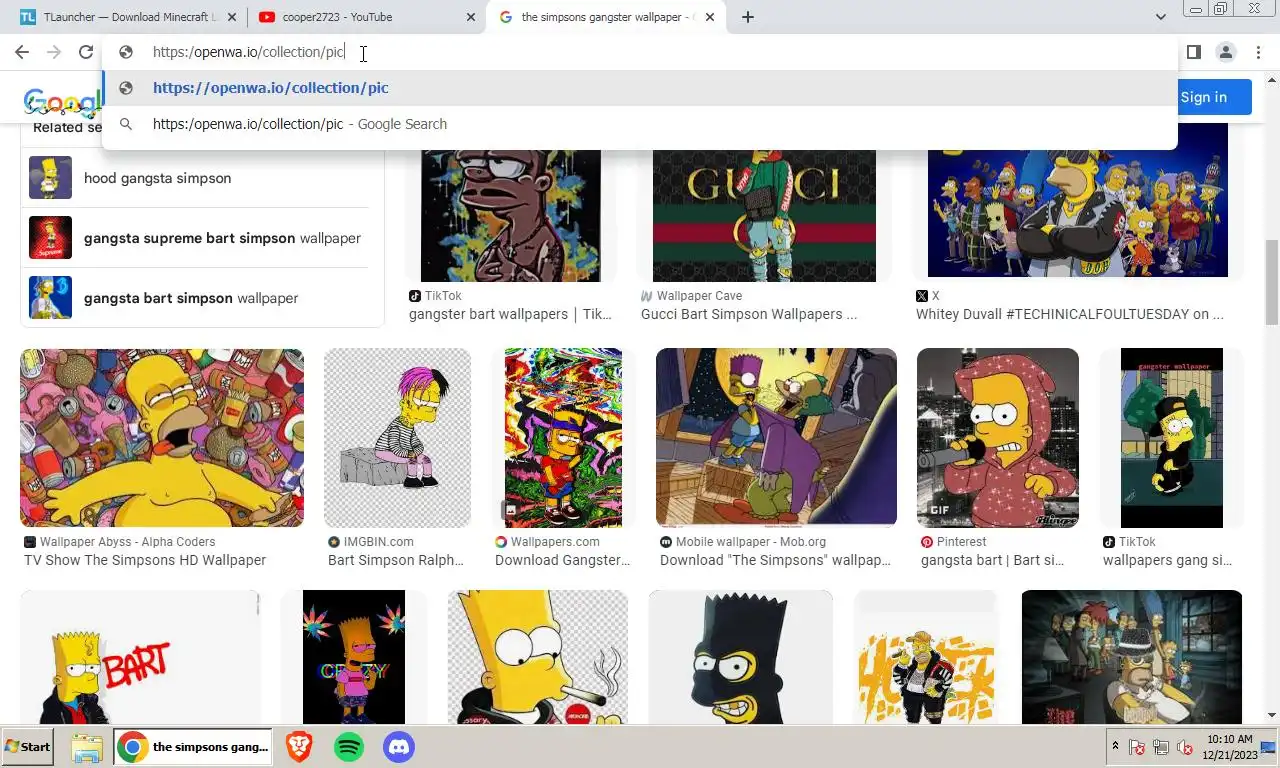1280x768 pixels.
Task: Click the Gucci Bart Simpson Wallpapers title
Action: (x=749, y=314)
